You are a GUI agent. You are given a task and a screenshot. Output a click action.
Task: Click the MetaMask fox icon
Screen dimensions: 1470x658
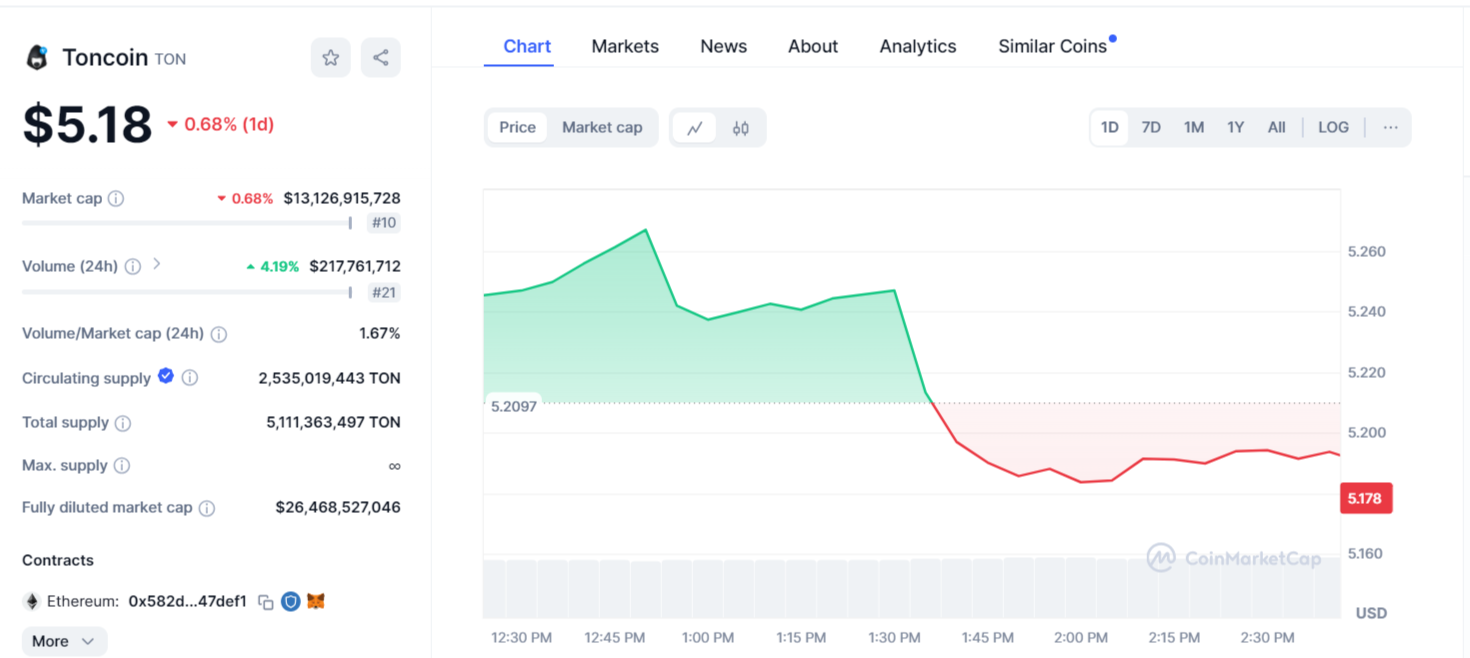pos(316,601)
